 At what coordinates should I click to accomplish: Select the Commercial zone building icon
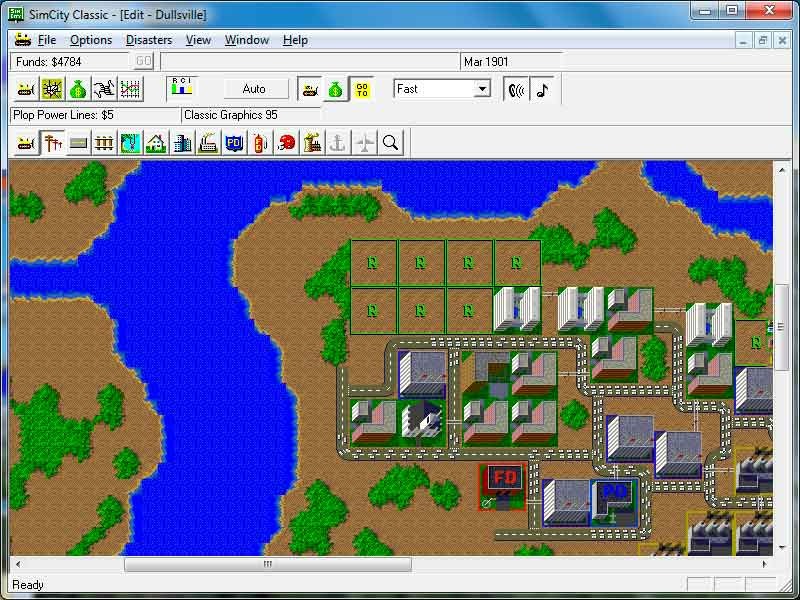click(182, 143)
